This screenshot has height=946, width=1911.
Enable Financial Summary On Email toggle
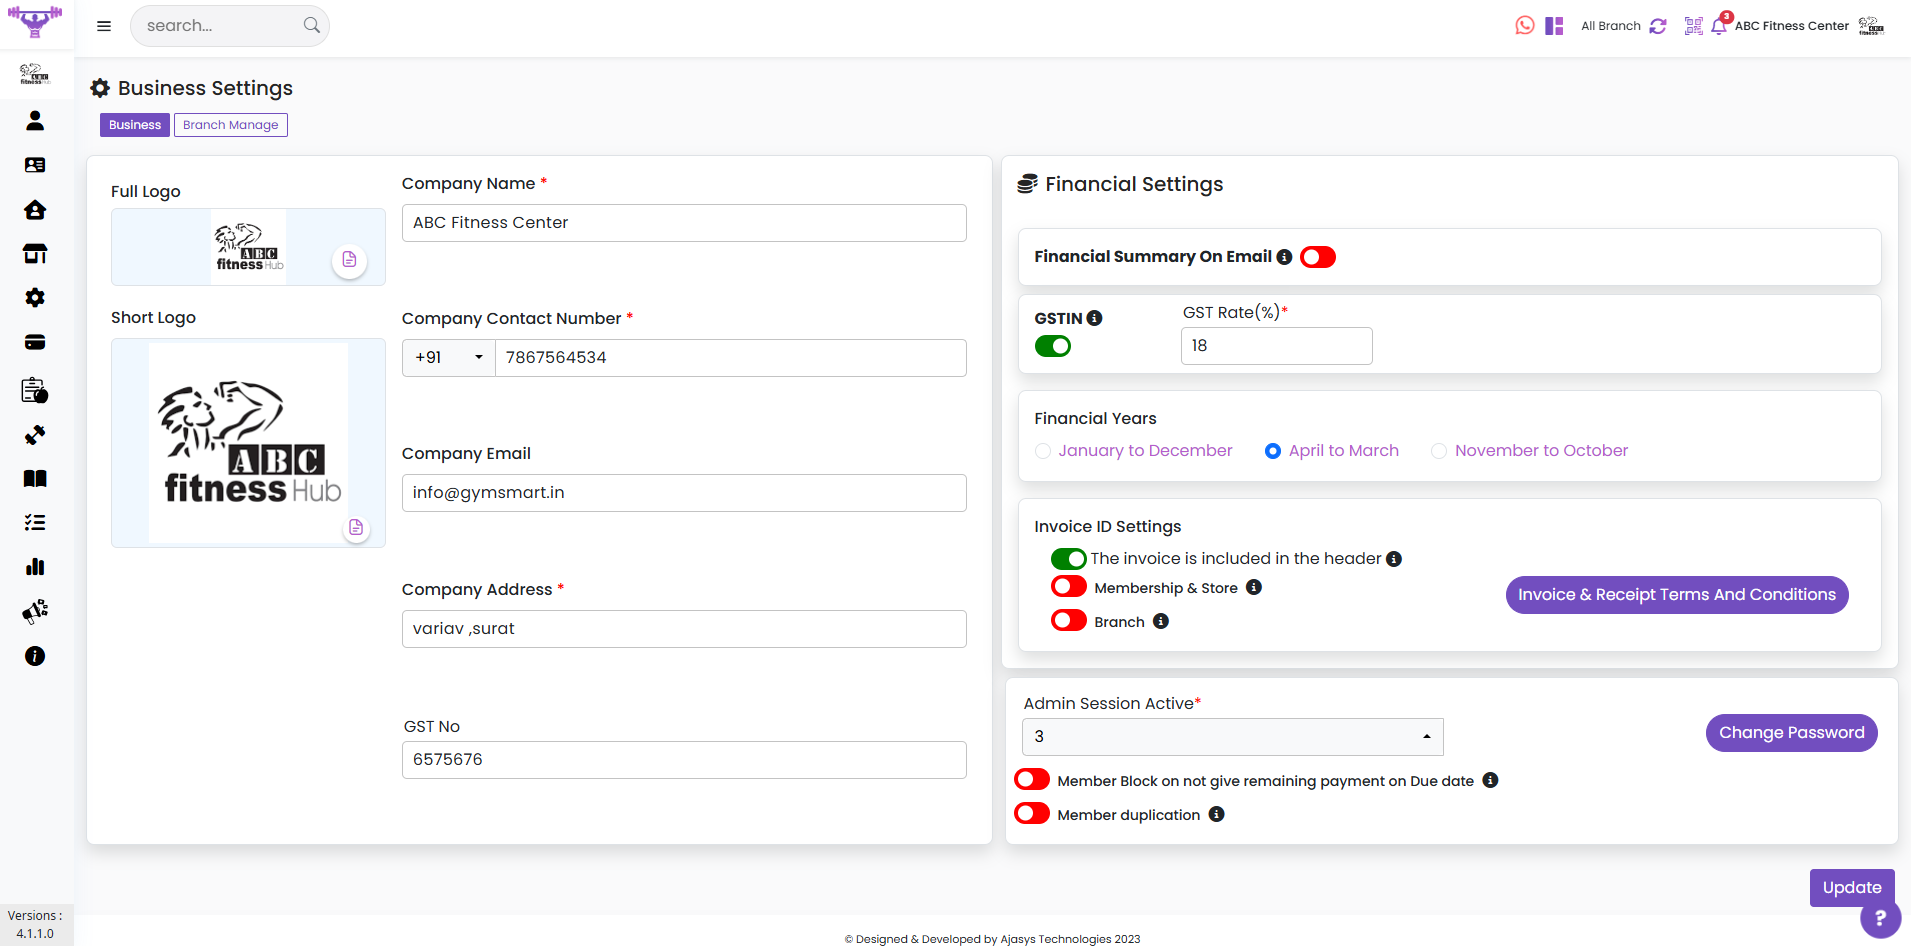[x=1317, y=258]
